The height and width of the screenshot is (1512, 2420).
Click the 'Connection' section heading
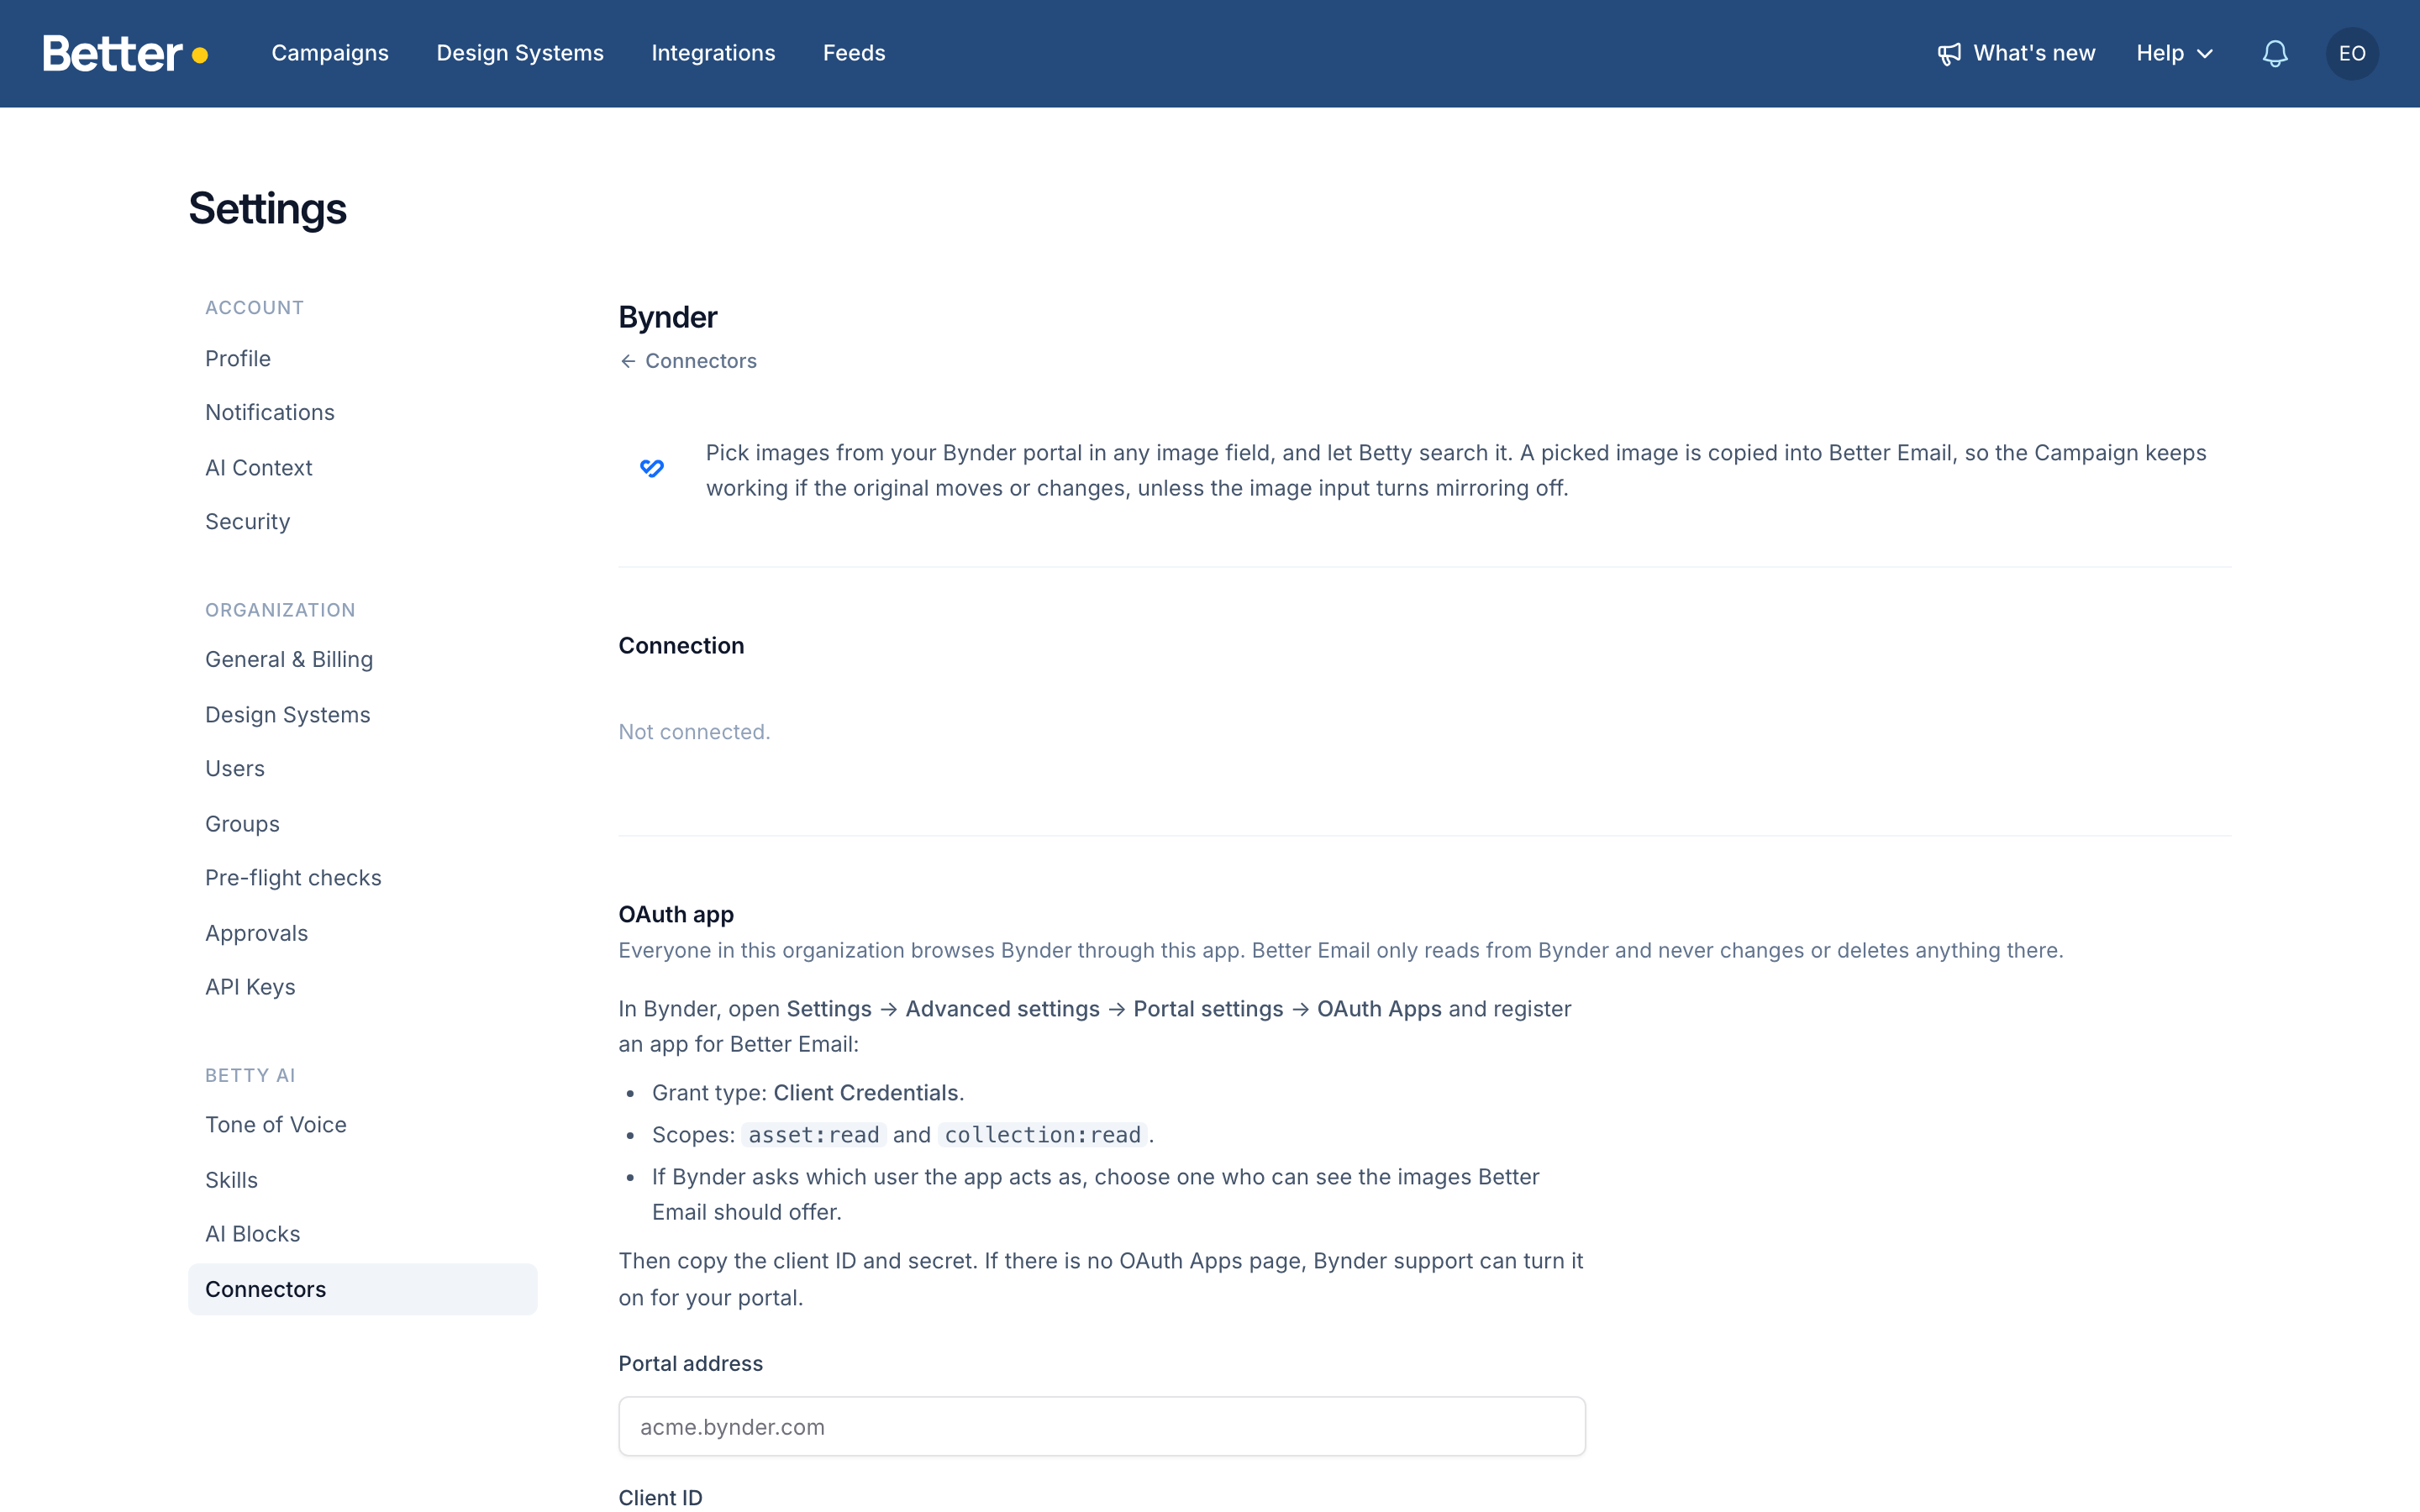click(x=681, y=646)
